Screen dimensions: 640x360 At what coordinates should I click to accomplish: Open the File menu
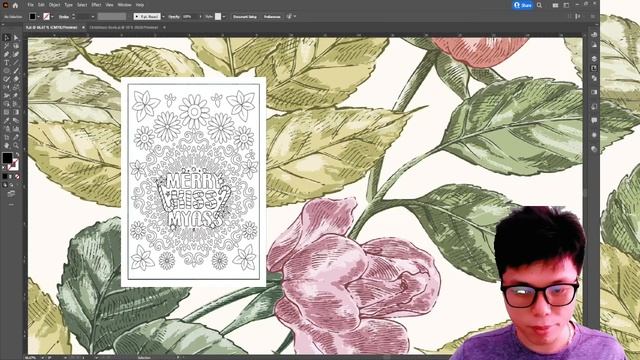pos(31,5)
